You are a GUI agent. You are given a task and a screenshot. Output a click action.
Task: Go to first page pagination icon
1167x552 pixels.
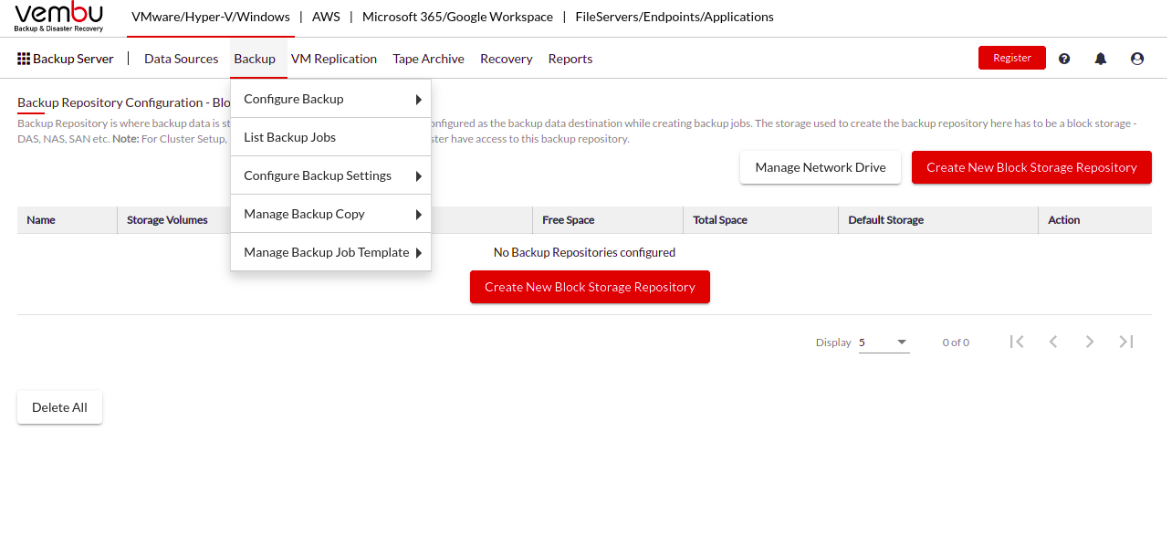[1017, 341]
